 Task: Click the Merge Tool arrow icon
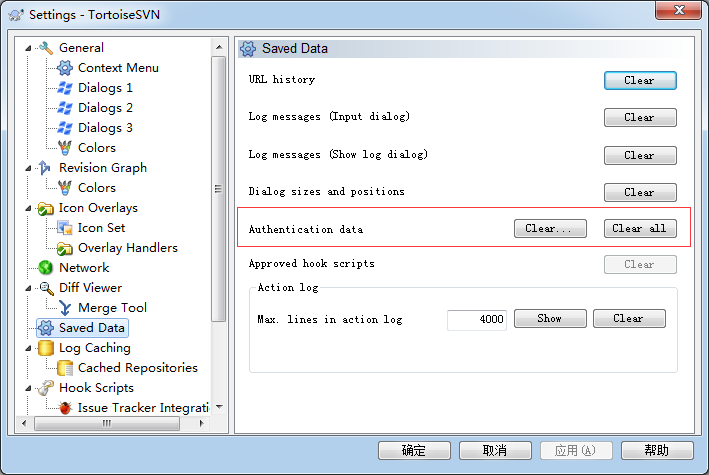point(65,308)
